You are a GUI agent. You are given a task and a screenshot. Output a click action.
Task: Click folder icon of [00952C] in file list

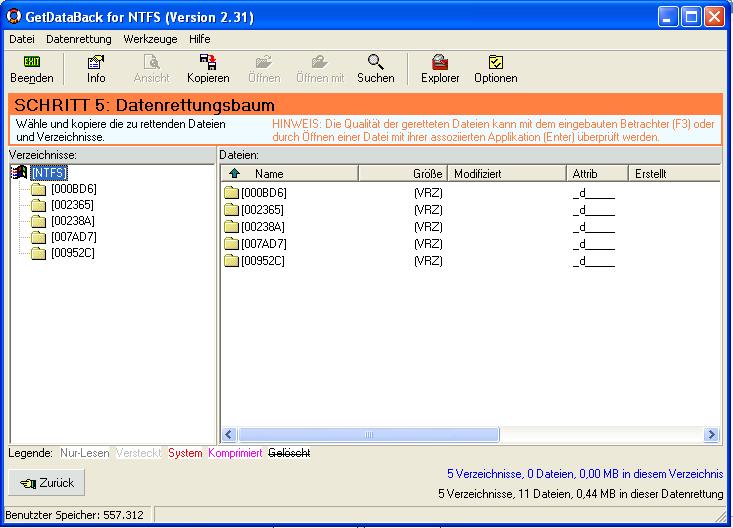[x=231, y=260]
